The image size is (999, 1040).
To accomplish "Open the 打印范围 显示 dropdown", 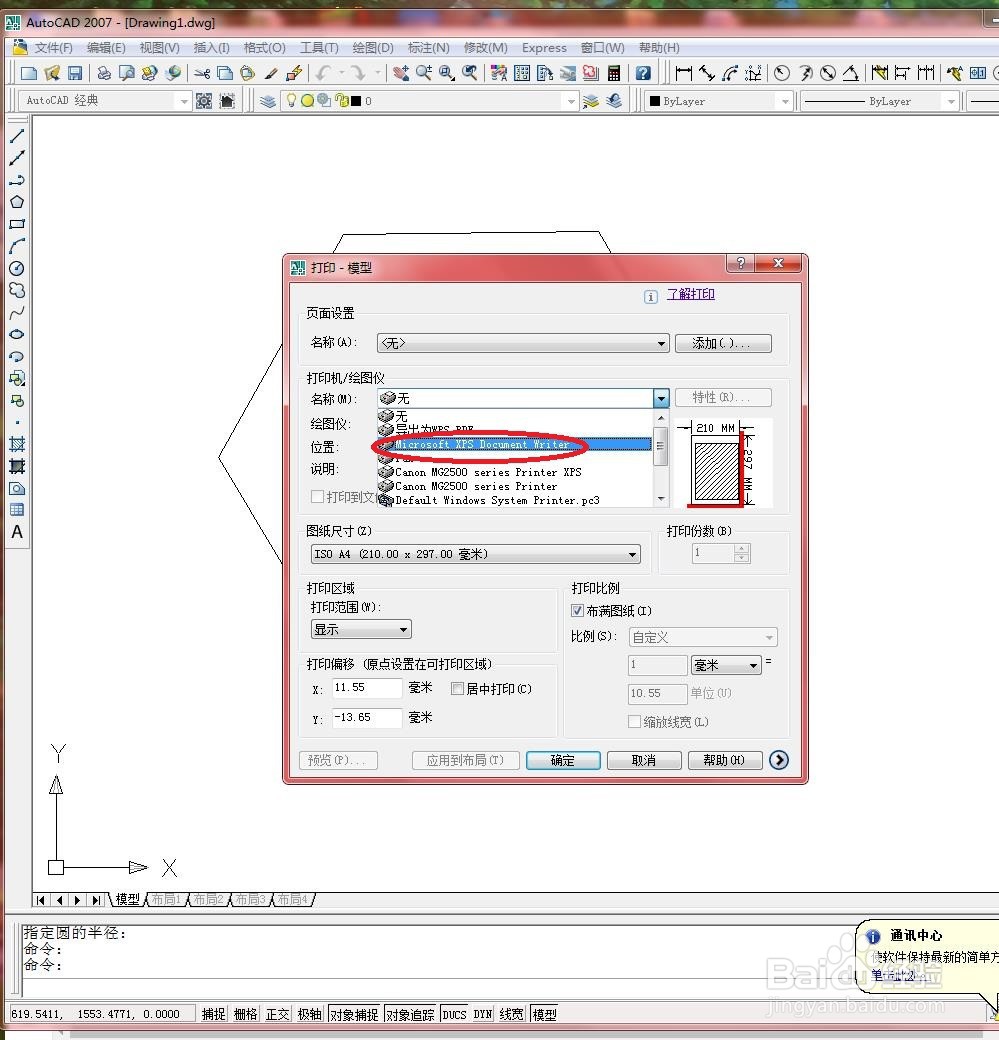I will pos(361,629).
